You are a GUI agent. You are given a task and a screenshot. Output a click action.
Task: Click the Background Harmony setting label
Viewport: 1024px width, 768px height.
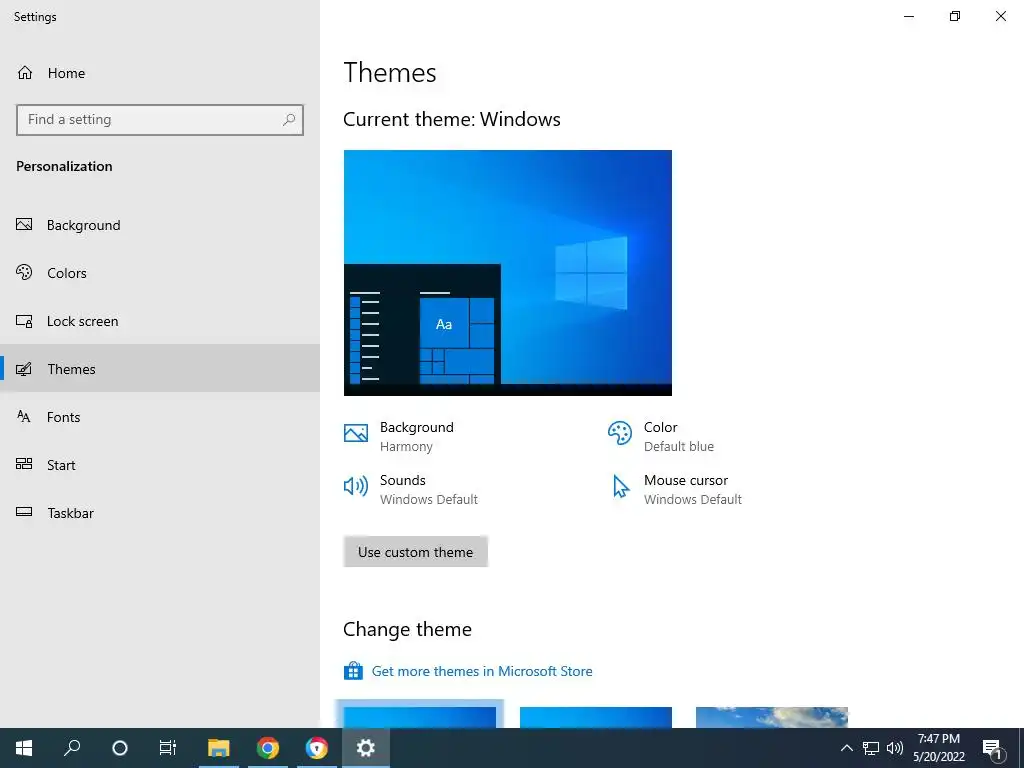[417, 436]
